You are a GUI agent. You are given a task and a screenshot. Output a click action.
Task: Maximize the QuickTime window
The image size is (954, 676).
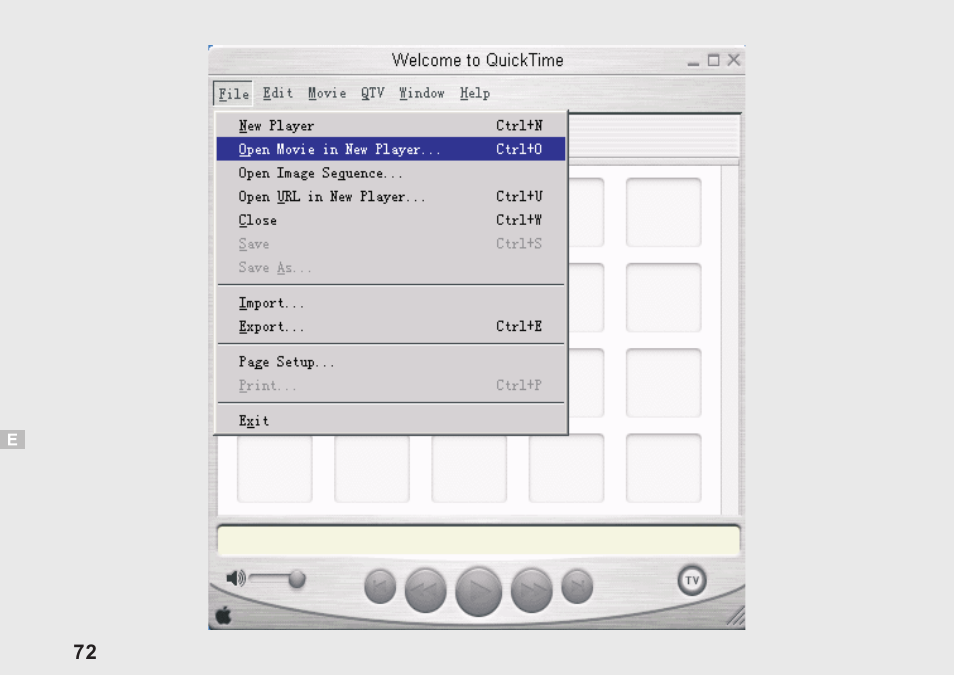pos(713,60)
